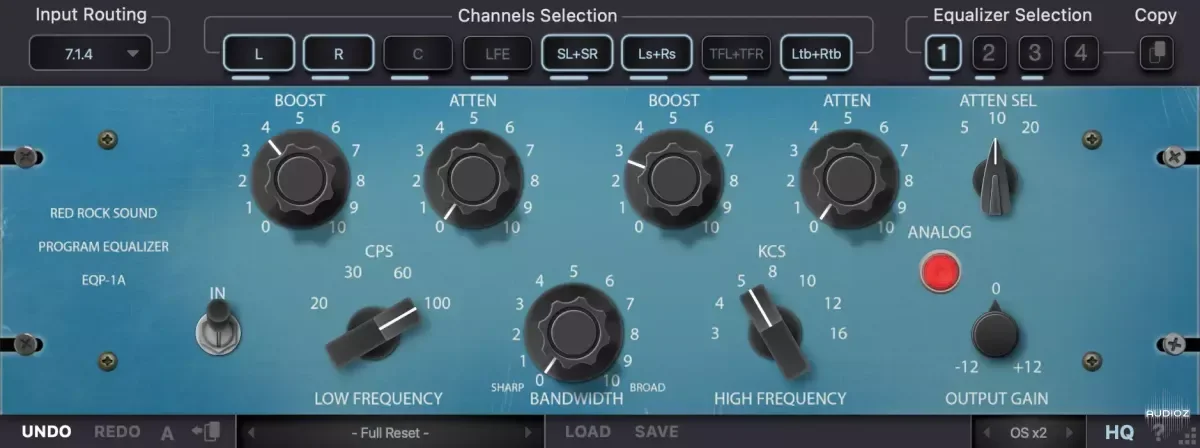Click the BROAD bandwidth label

648,387
